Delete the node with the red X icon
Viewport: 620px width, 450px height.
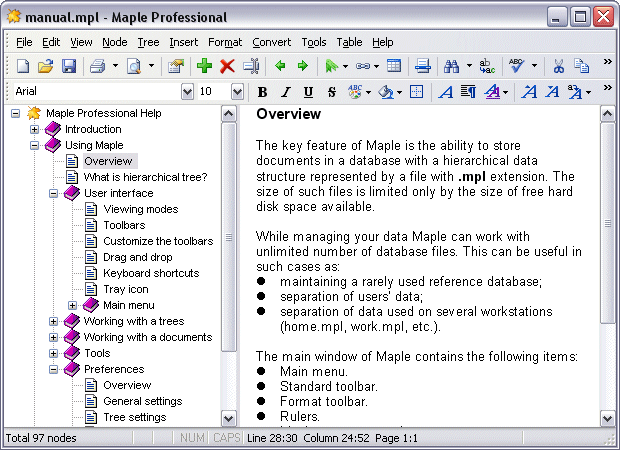point(227,66)
